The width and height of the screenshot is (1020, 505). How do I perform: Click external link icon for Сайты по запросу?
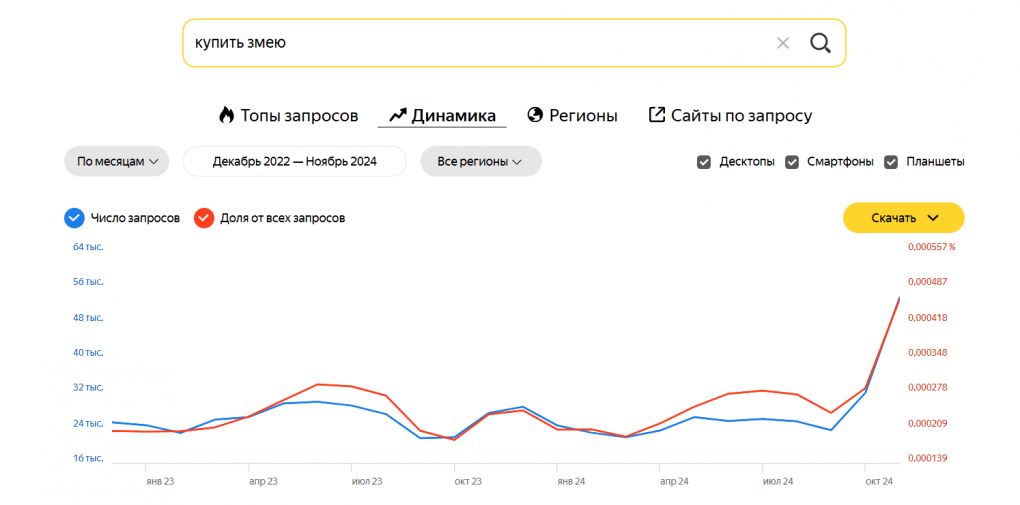pyautogui.click(x=657, y=115)
